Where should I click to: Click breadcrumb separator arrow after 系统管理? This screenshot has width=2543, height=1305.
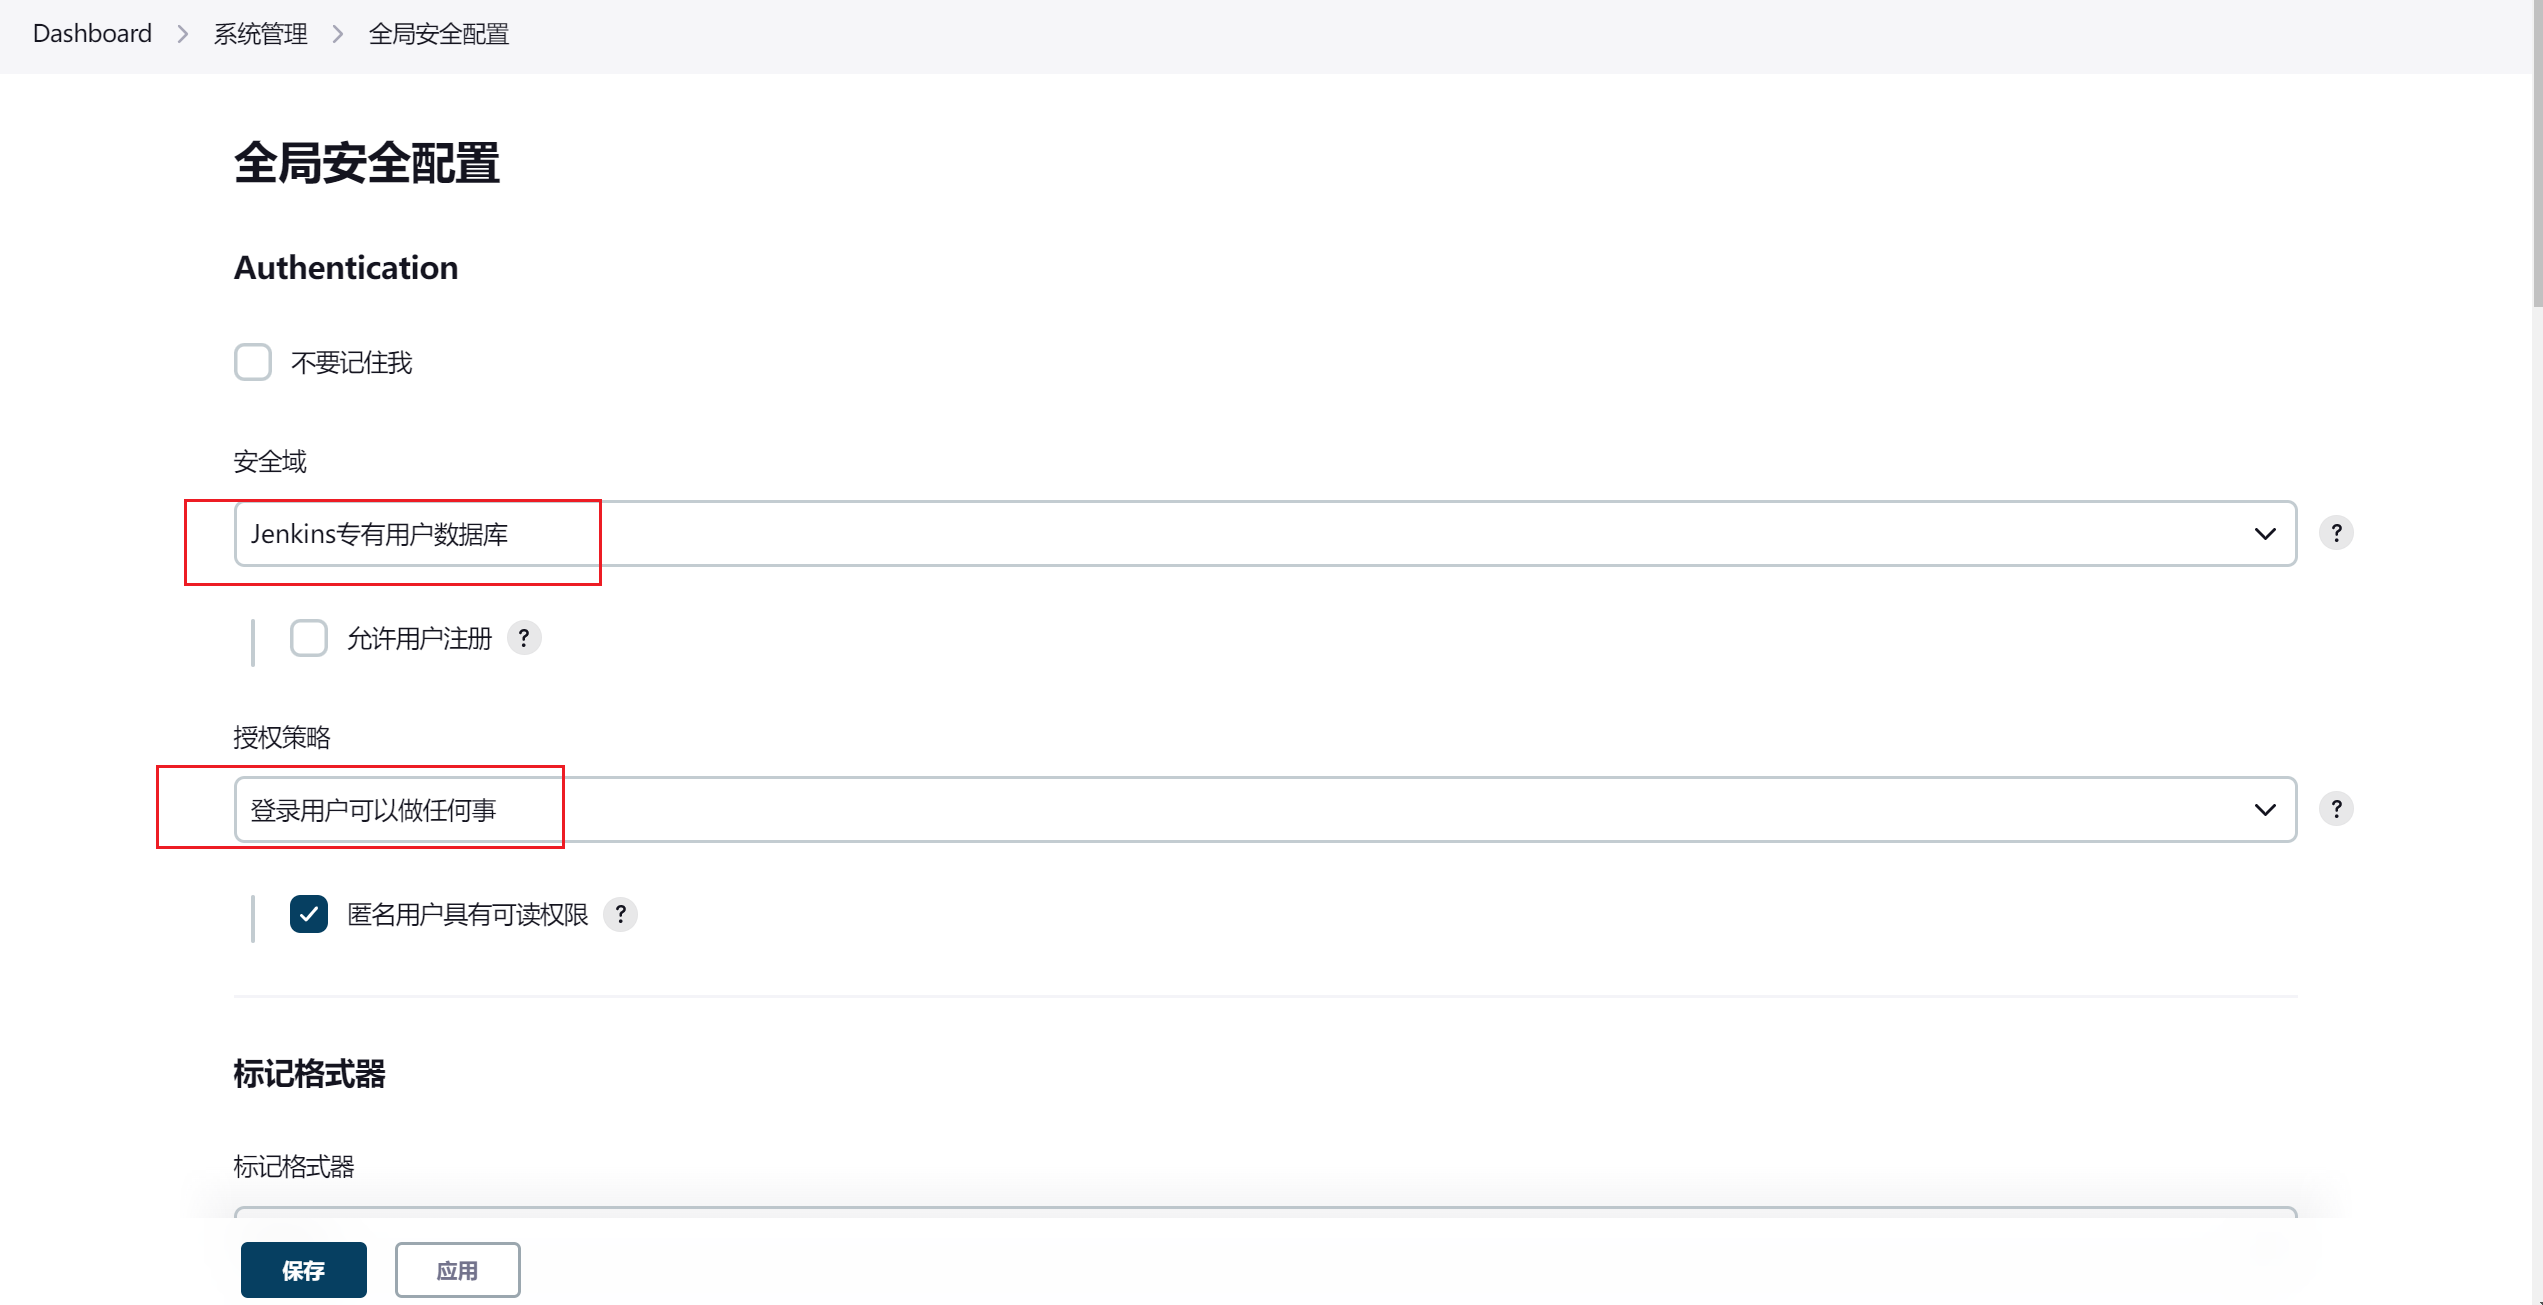point(338,34)
